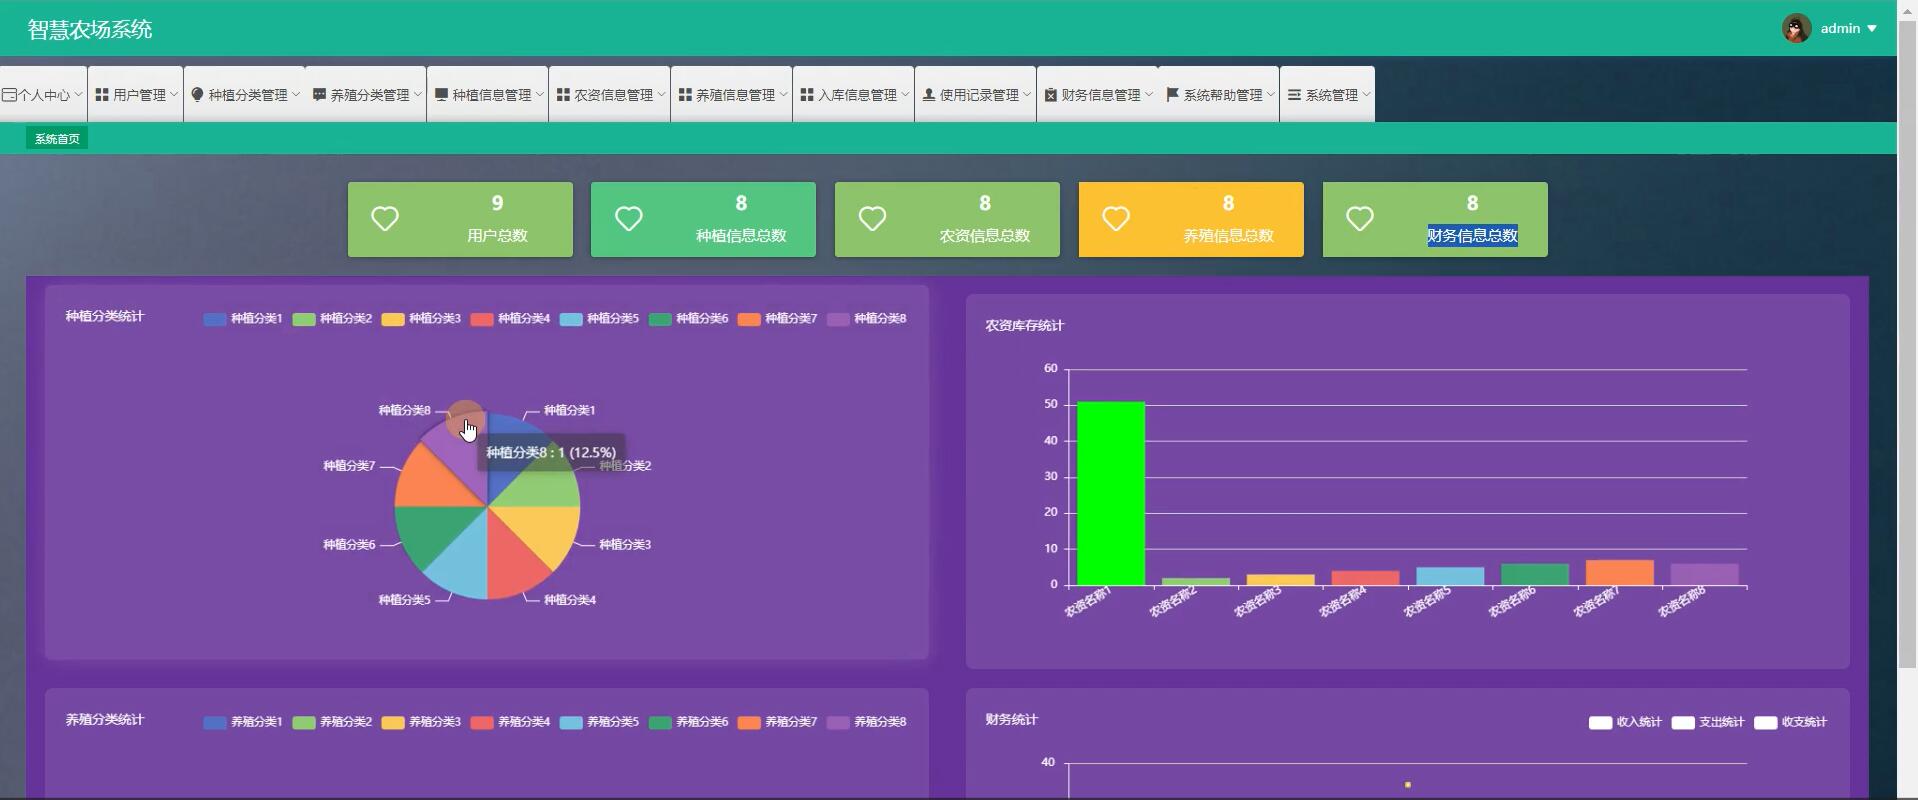Expand admin account dropdown arrow
Viewport: 1918px width, 800px height.
point(1872,29)
